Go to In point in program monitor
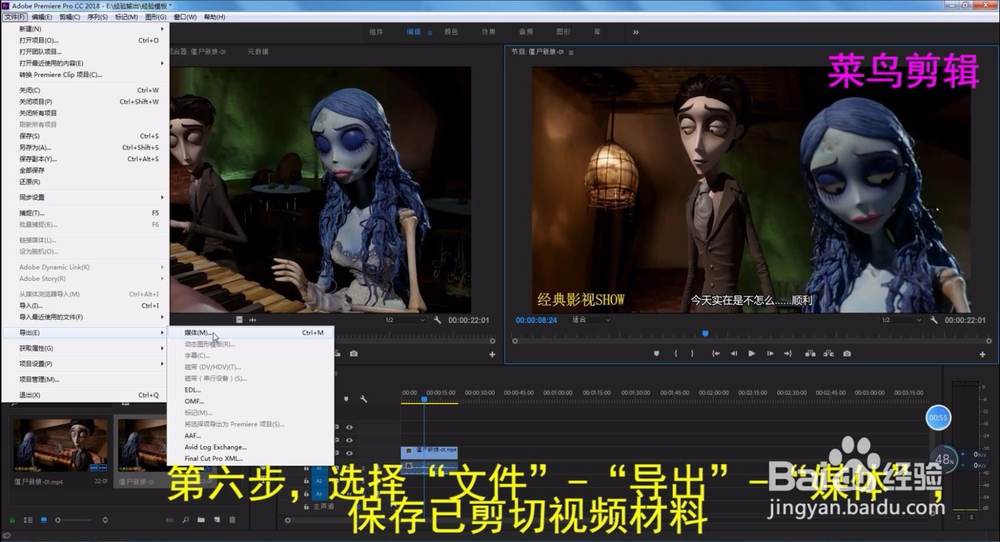Viewport: 1000px width, 542px height. click(x=716, y=353)
